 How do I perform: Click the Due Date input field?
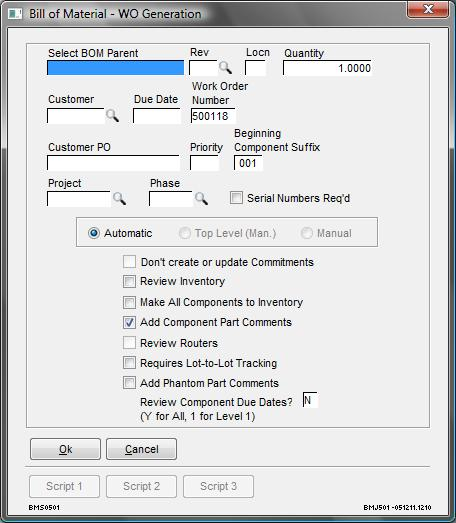click(157, 116)
